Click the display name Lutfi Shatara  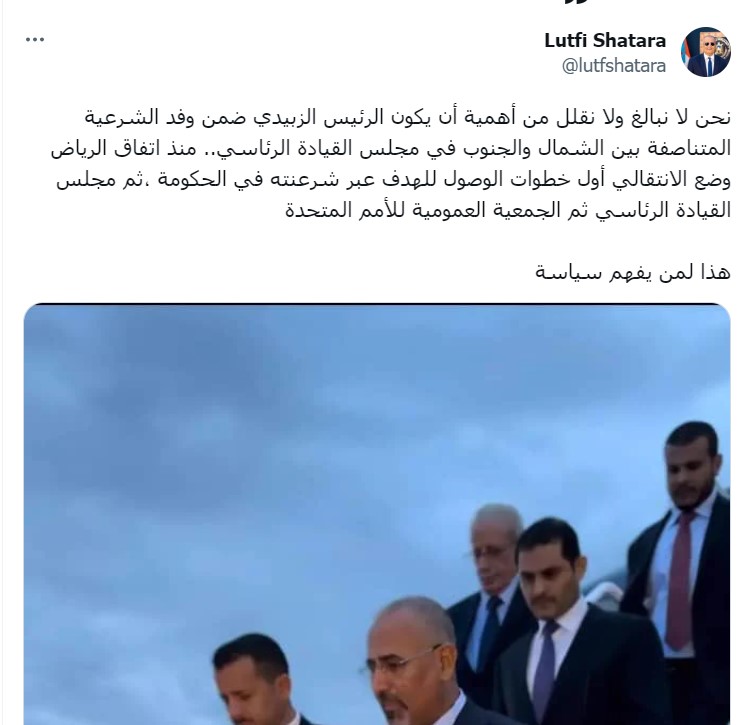(605, 41)
